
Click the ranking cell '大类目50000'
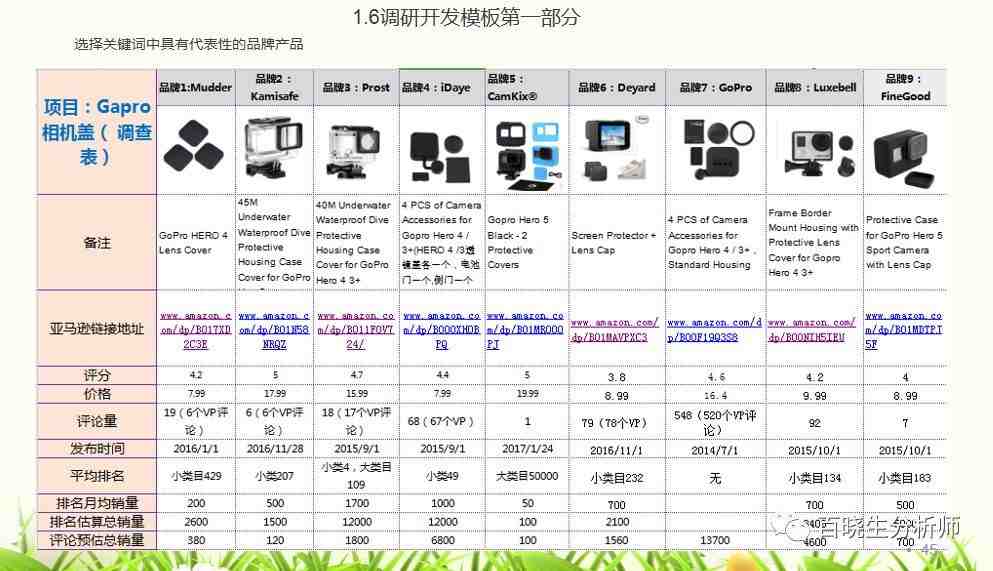pyautogui.click(x=527, y=475)
